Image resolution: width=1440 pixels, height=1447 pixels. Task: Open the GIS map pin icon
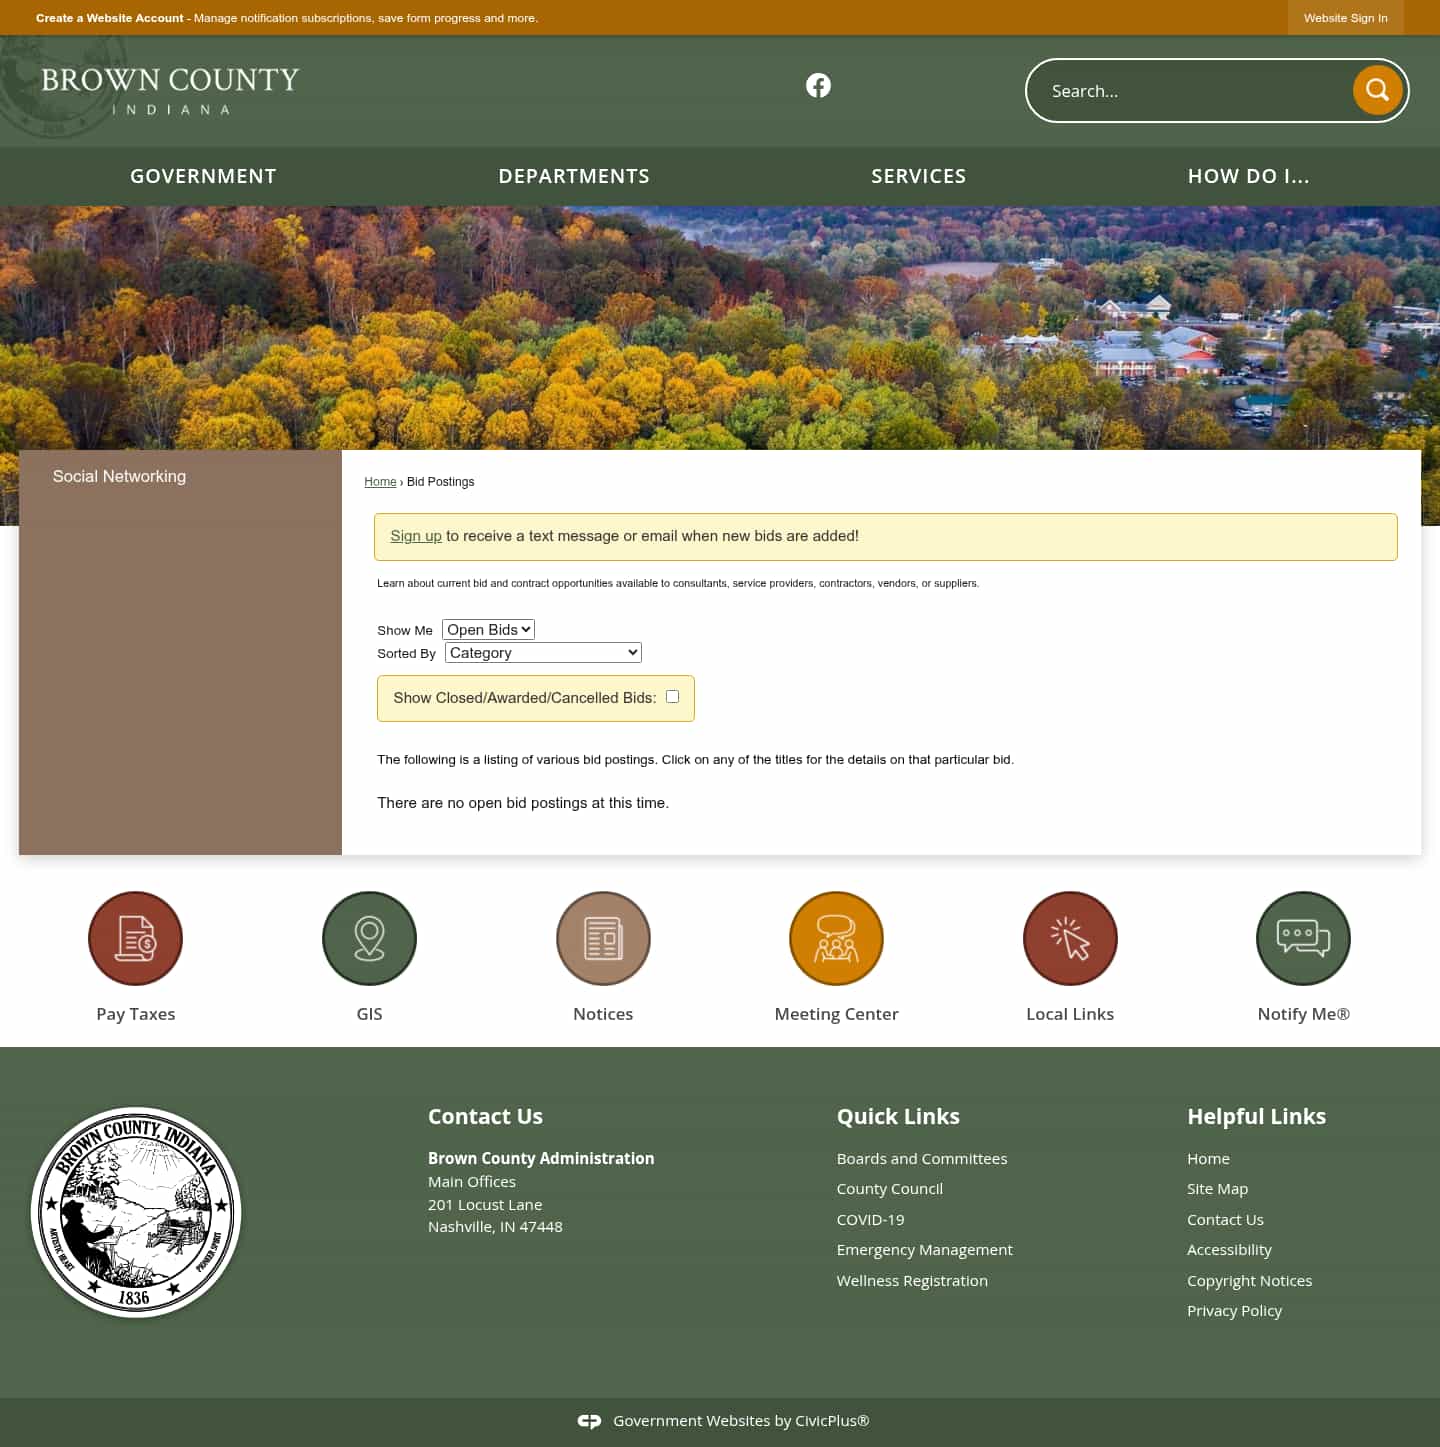click(x=369, y=938)
